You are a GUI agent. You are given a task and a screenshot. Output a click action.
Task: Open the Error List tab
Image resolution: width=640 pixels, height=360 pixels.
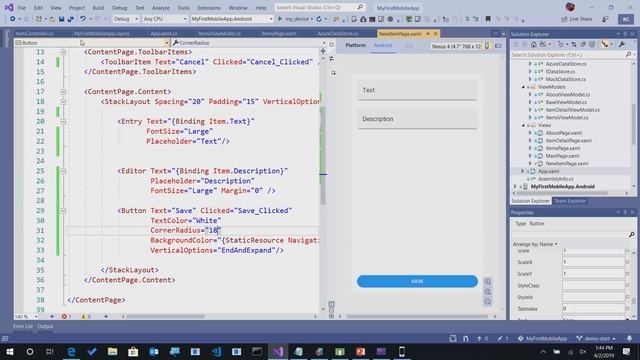(x=22, y=326)
